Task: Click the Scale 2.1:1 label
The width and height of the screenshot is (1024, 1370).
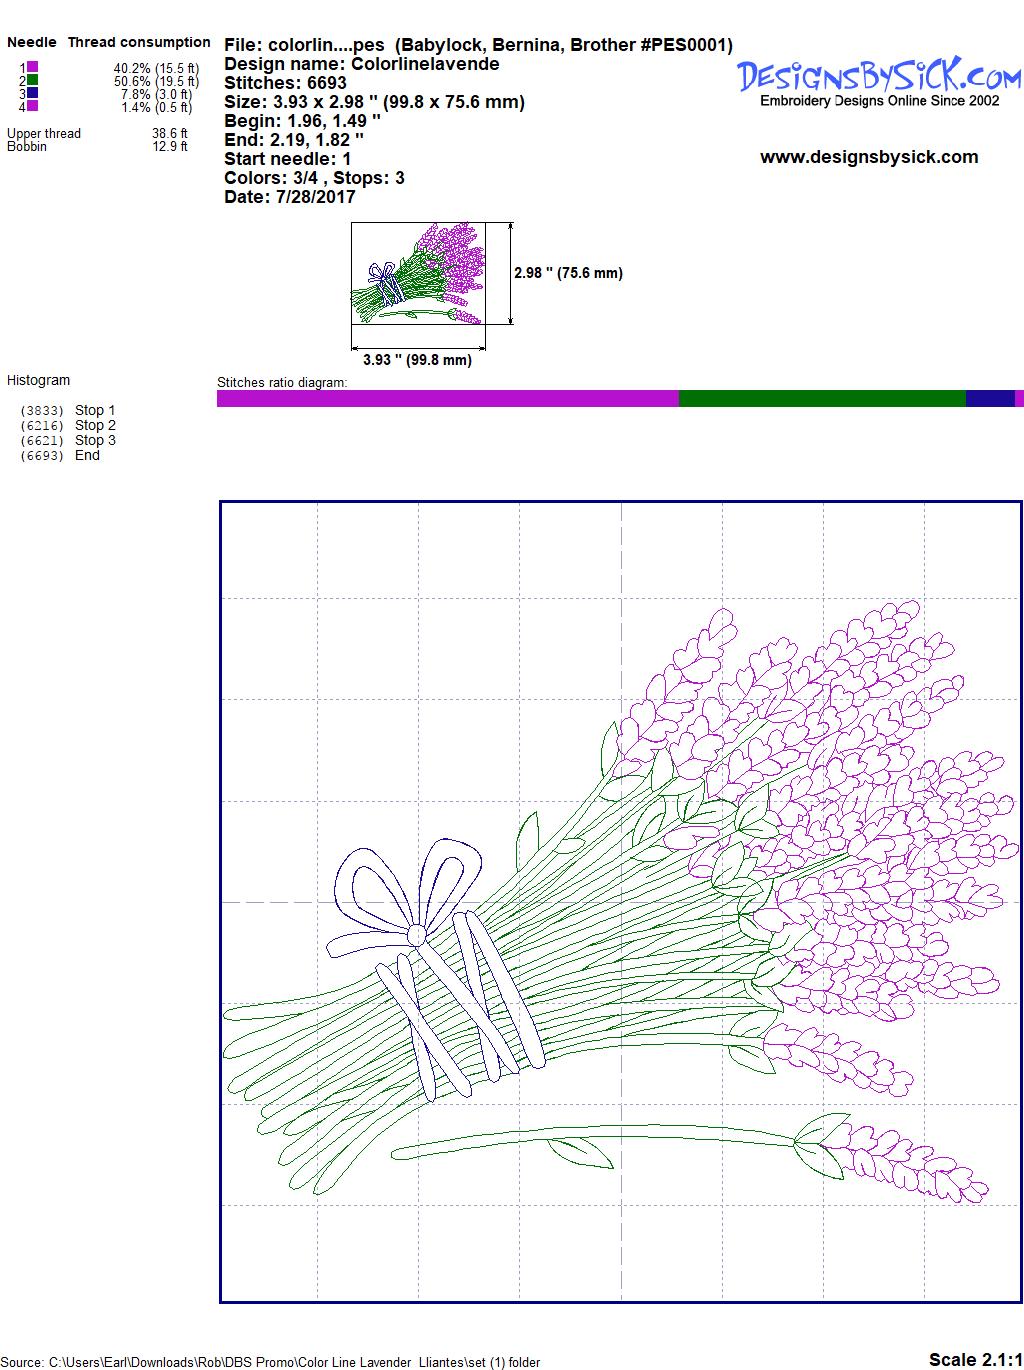Action: click(974, 1359)
